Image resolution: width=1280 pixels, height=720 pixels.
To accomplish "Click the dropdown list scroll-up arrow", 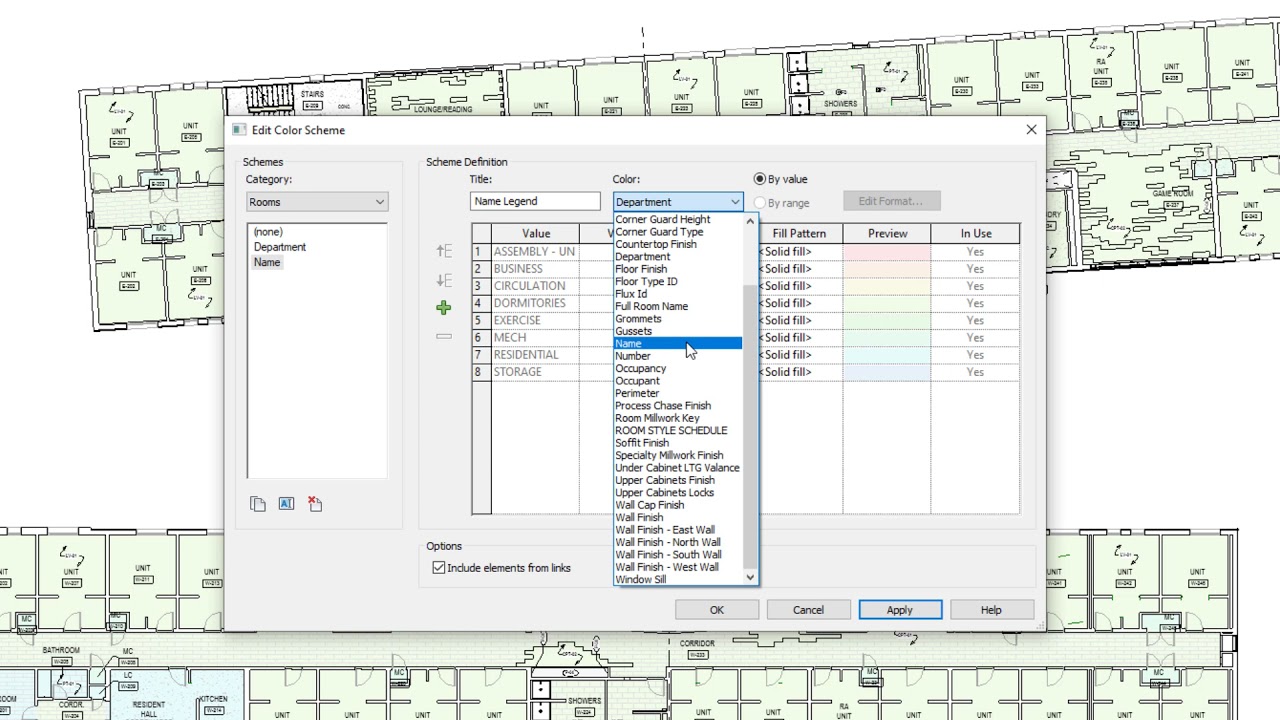I will 750,221.
